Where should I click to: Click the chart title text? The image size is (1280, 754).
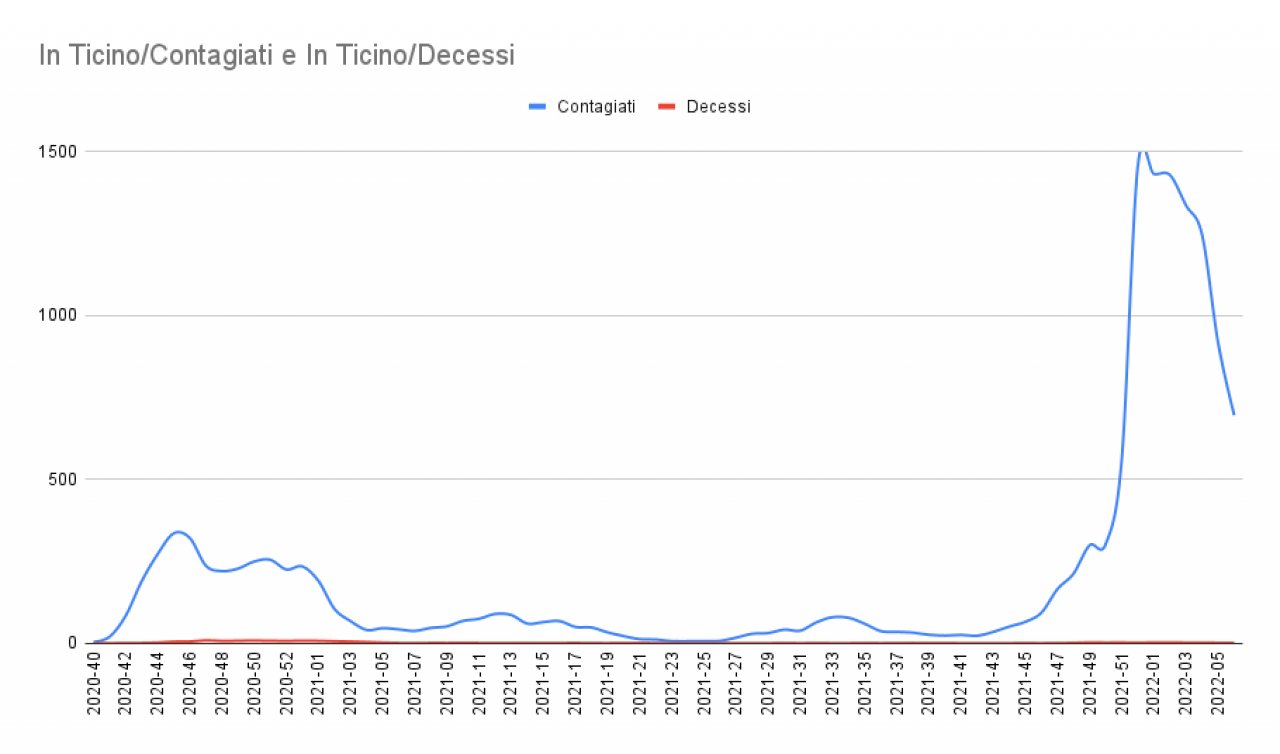click(276, 56)
